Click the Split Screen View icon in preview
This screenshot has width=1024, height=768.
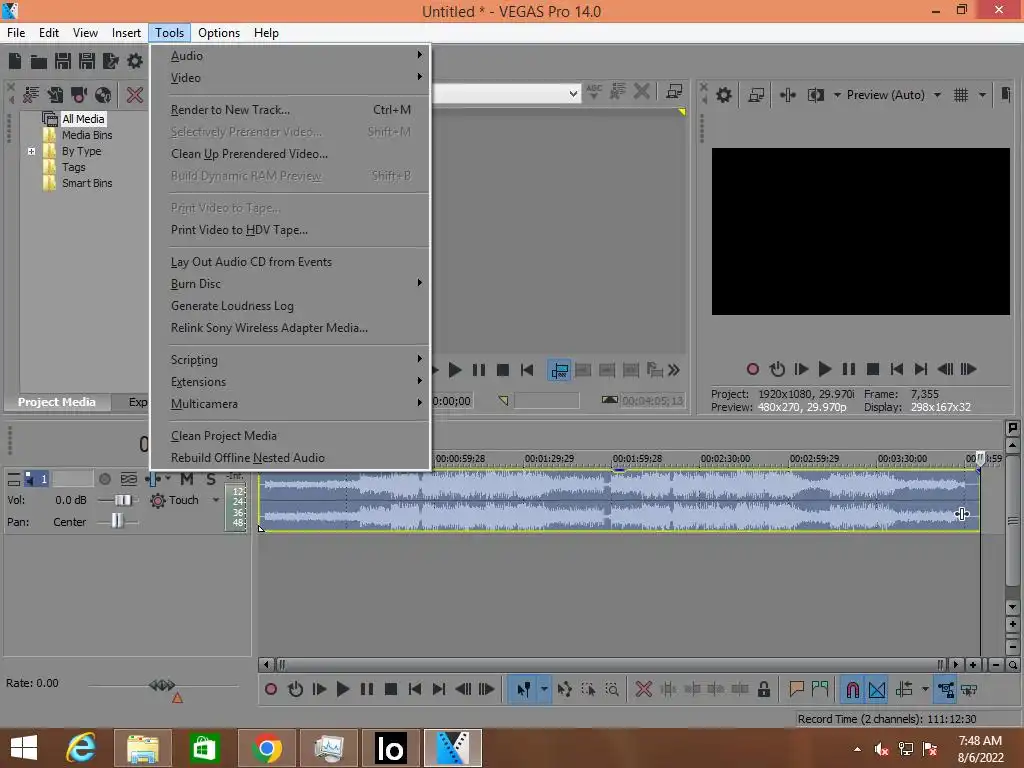816,95
